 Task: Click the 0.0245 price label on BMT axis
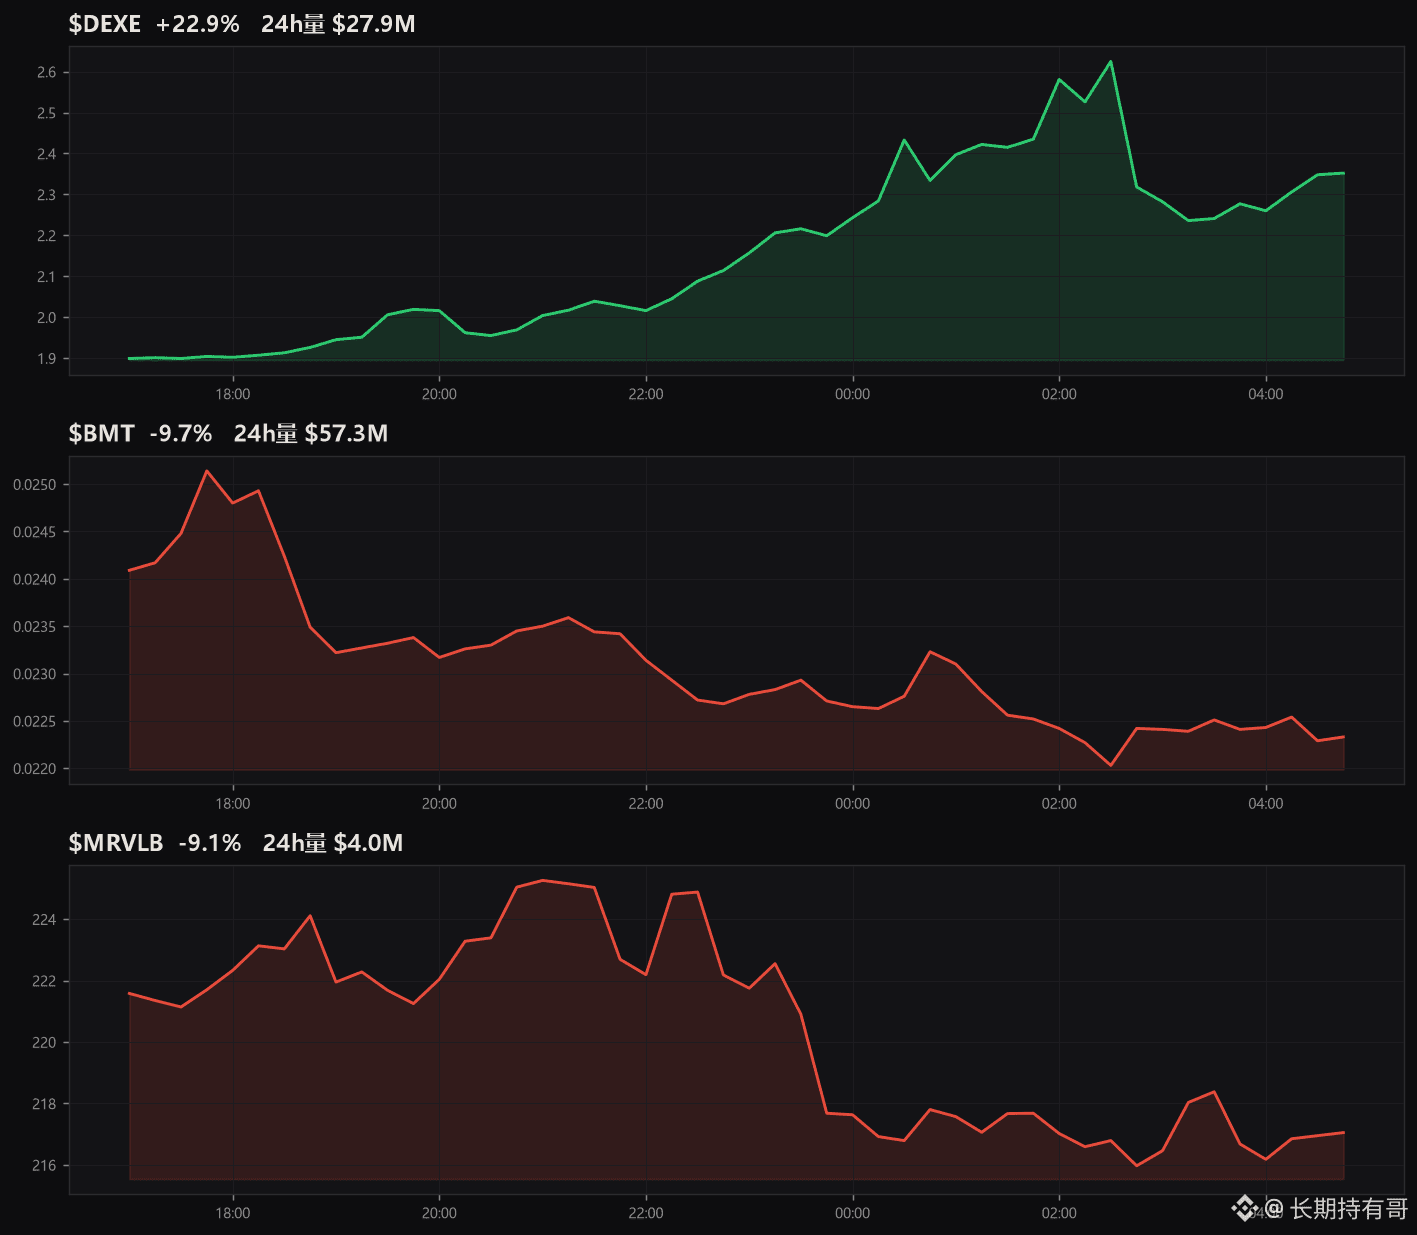tap(34, 532)
